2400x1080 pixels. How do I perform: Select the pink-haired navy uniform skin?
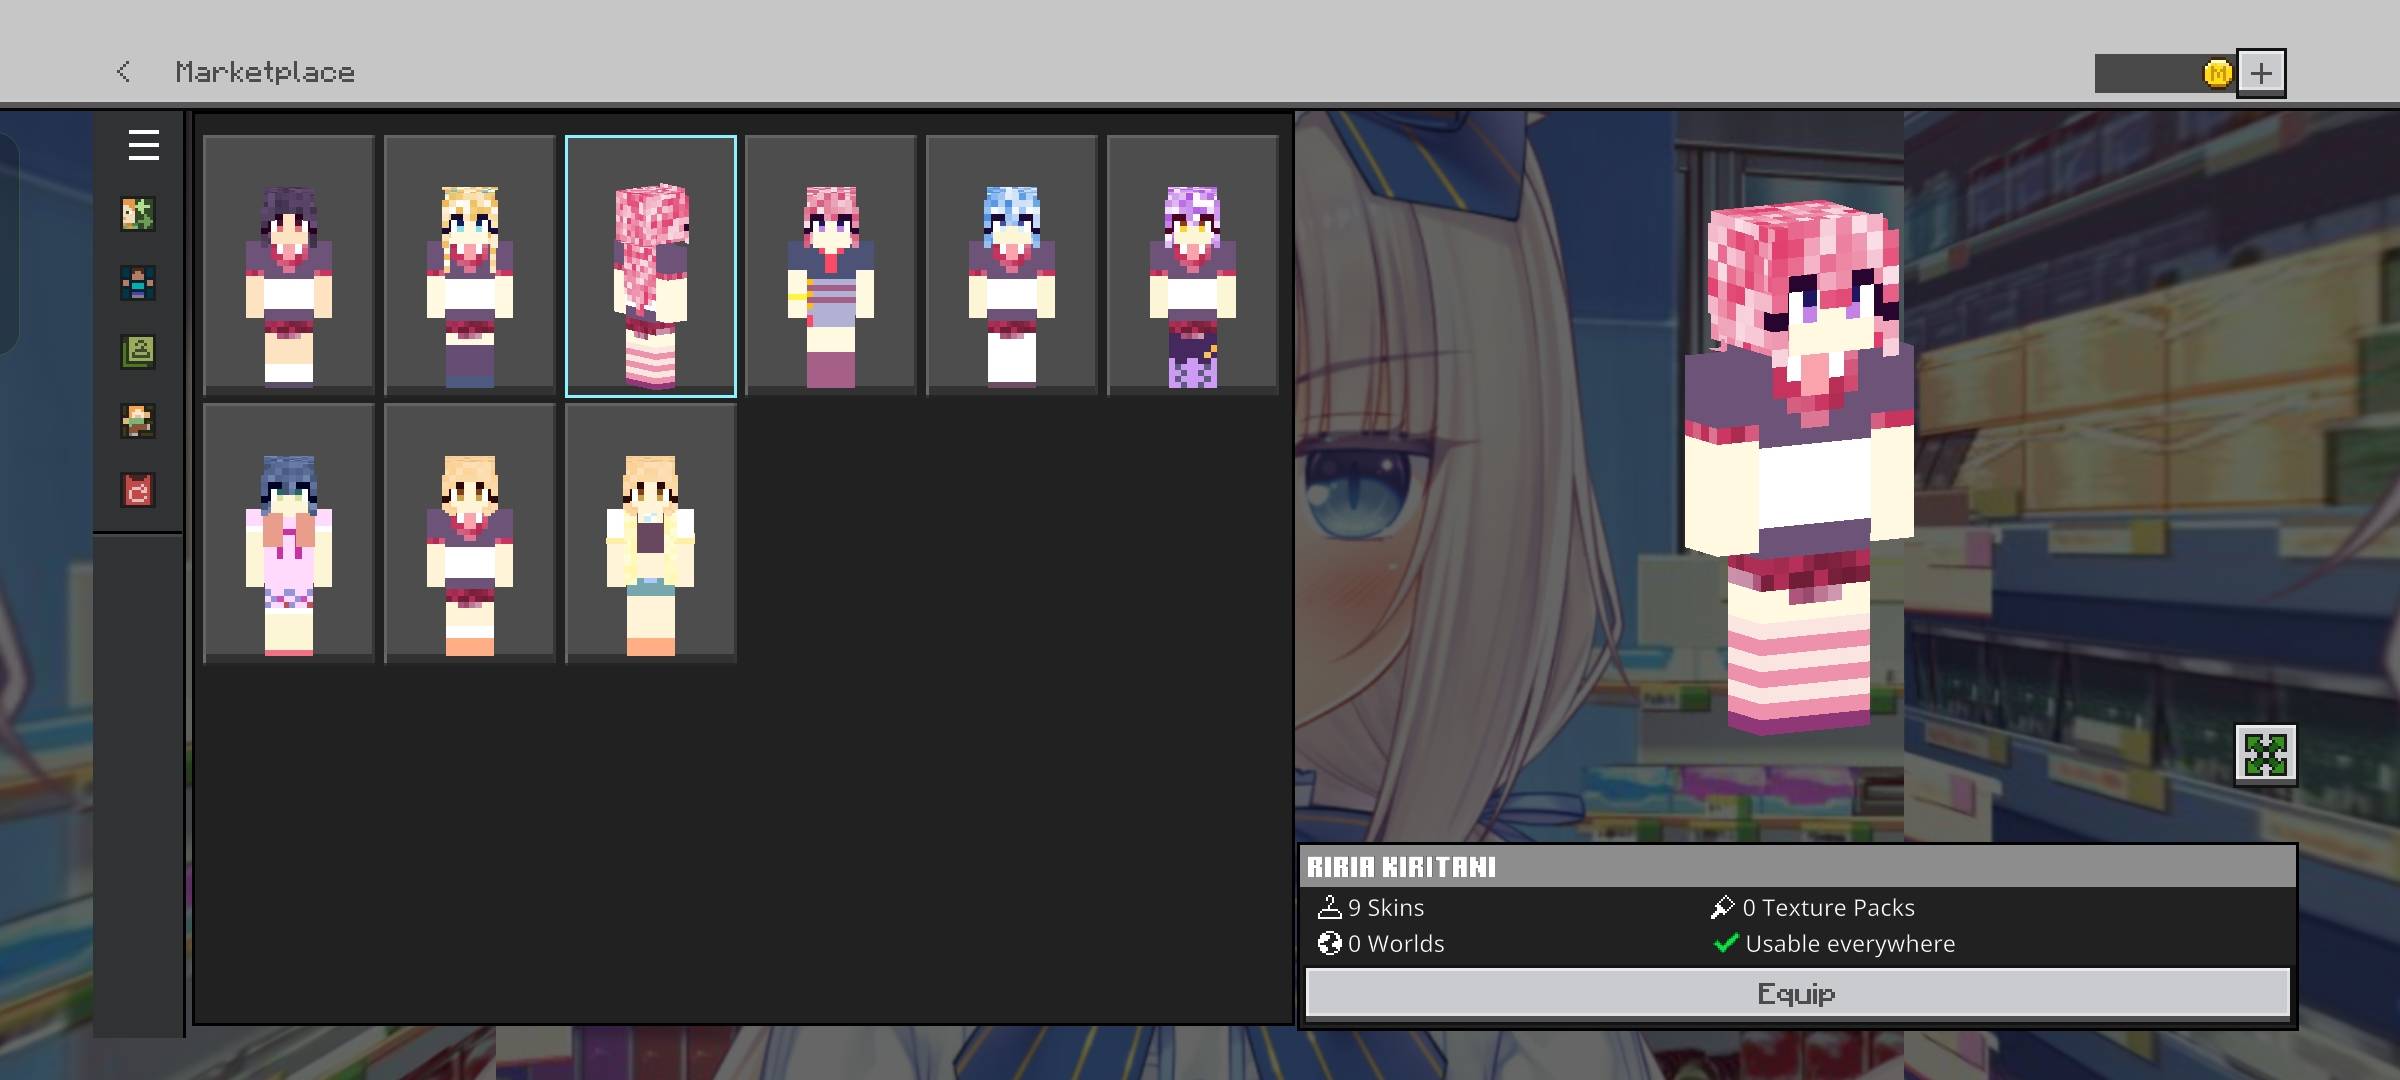tap(831, 266)
